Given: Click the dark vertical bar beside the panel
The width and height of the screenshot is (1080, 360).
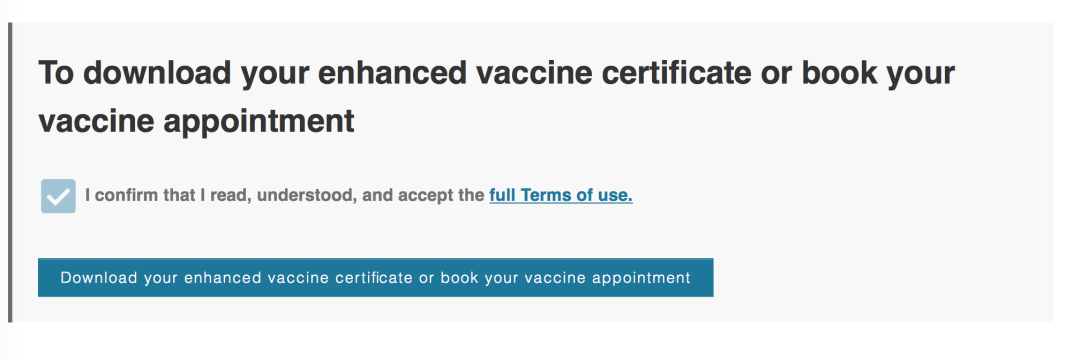Looking at the screenshot, I should (10, 172).
